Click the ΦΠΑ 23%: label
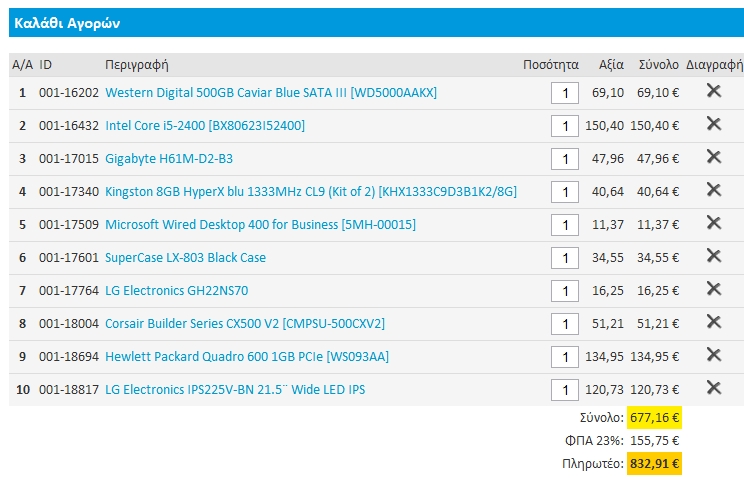Image resolution: width=744 pixels, height=478 pixels. [x=594, y=441]
